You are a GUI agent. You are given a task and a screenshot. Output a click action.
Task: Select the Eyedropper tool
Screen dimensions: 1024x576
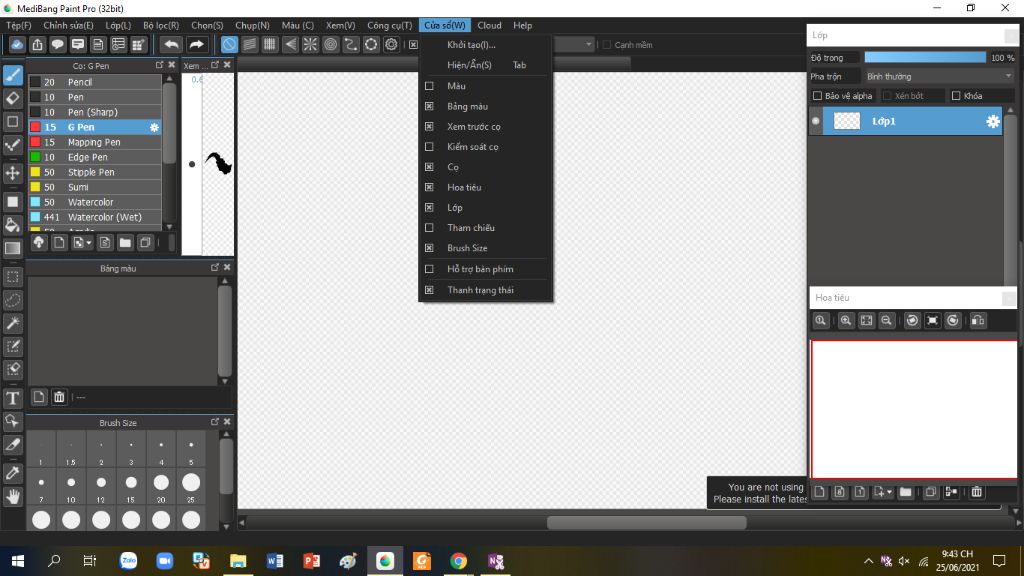point(12,473)
